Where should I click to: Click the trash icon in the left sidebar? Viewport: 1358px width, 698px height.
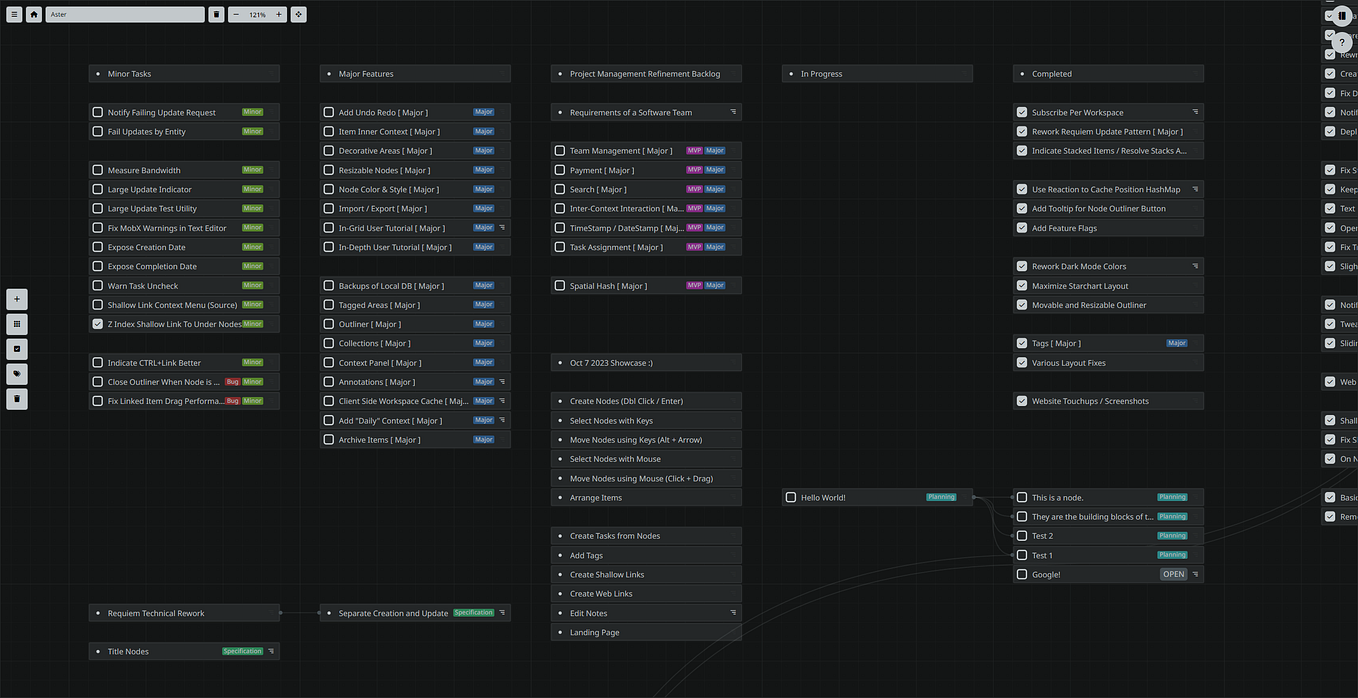pyautogui.click(x=16, y=398)
